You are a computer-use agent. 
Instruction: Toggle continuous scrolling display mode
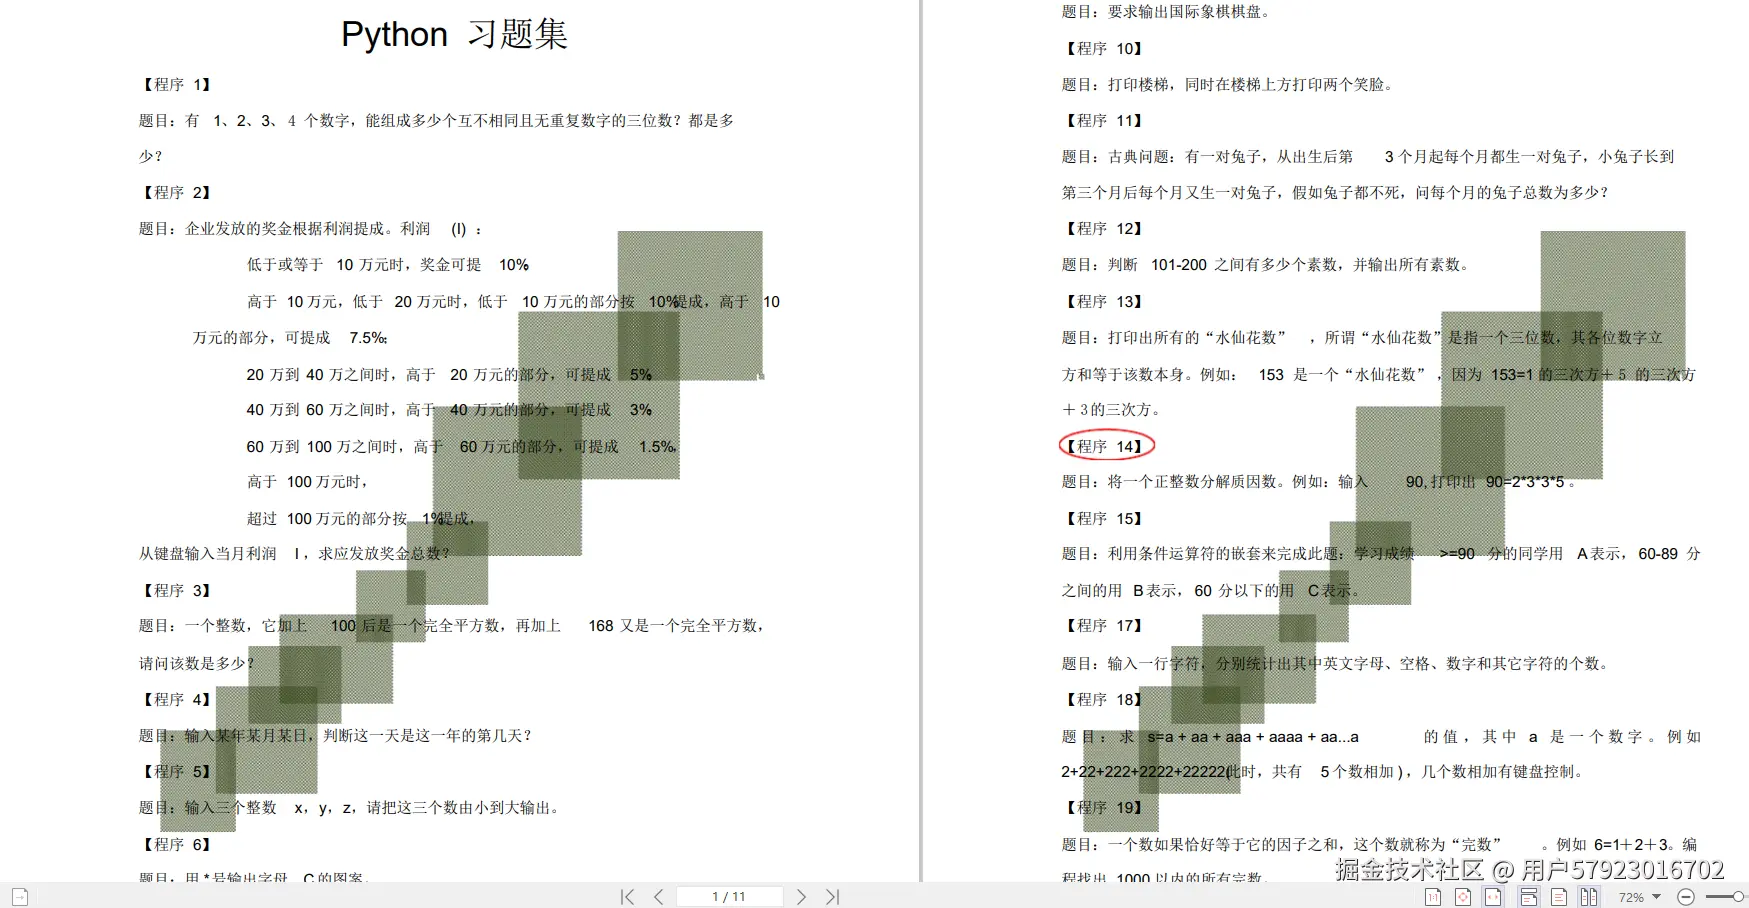[1530, 897]
